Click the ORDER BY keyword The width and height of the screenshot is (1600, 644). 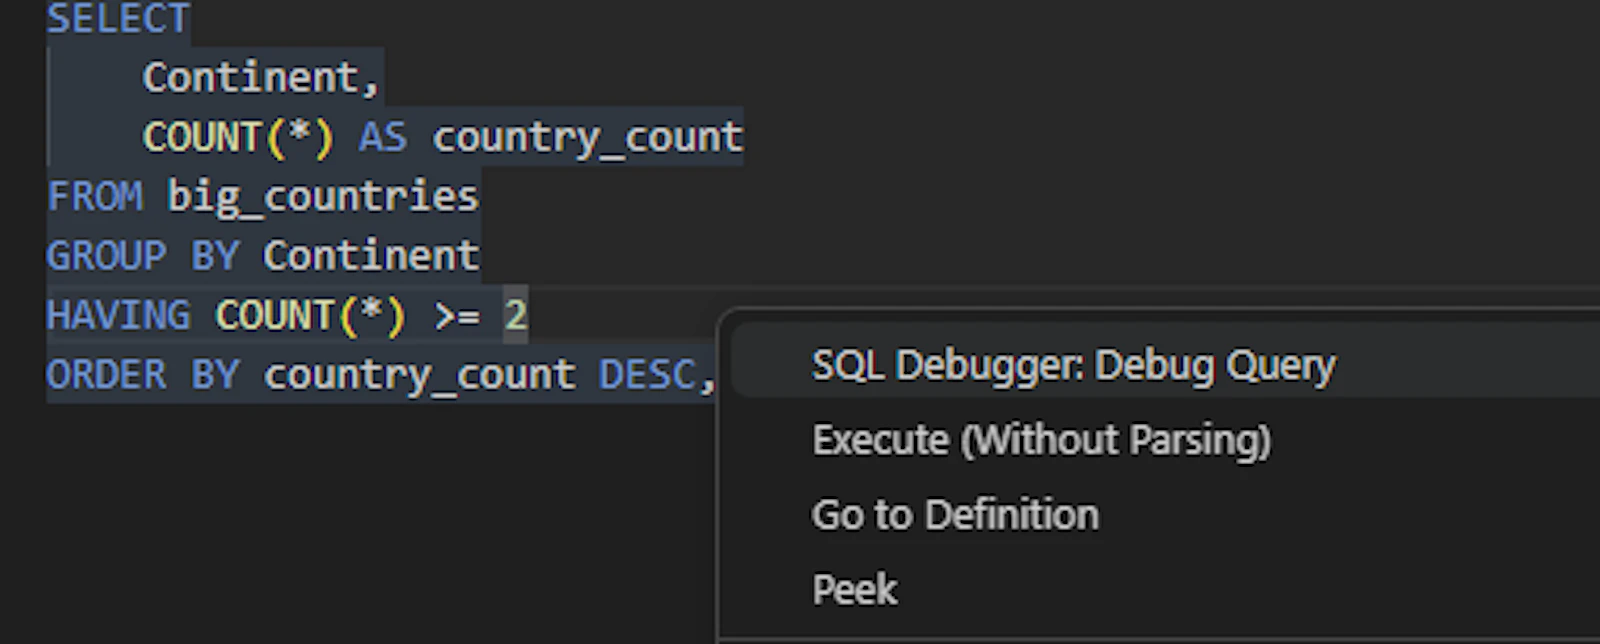[x=142, y=375]
